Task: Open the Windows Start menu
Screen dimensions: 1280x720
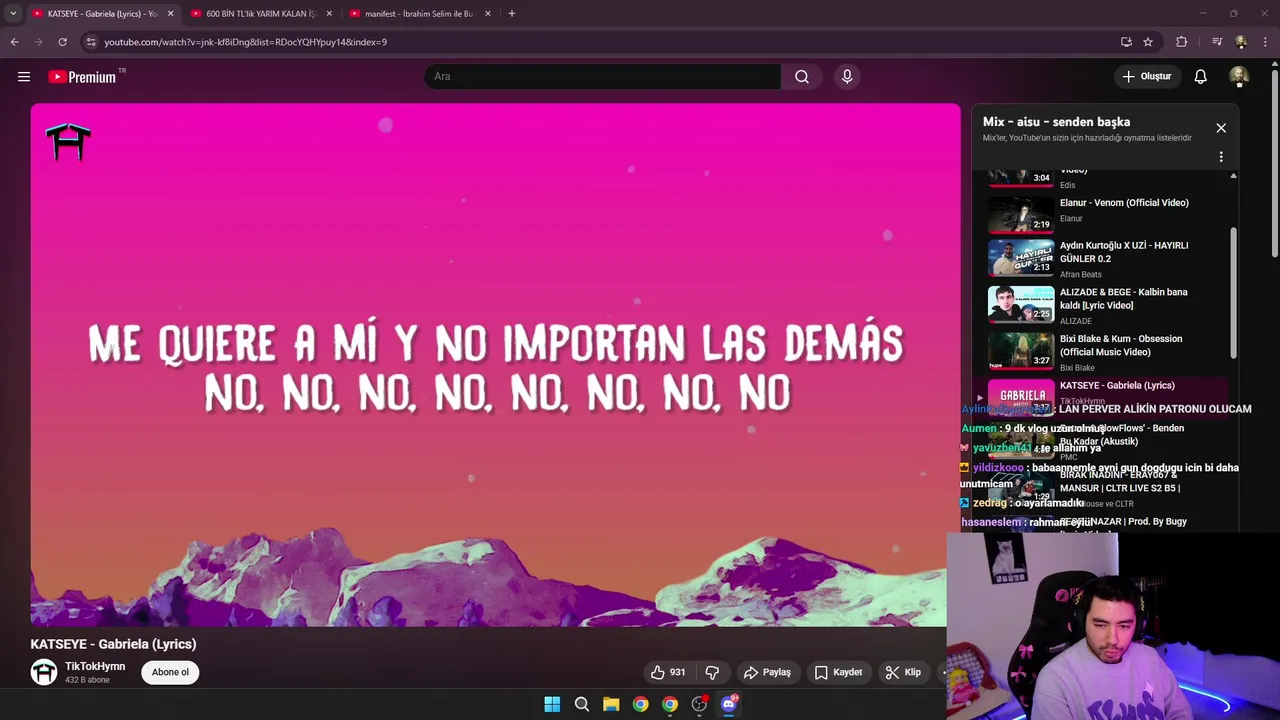Action: tap(552, 704)
